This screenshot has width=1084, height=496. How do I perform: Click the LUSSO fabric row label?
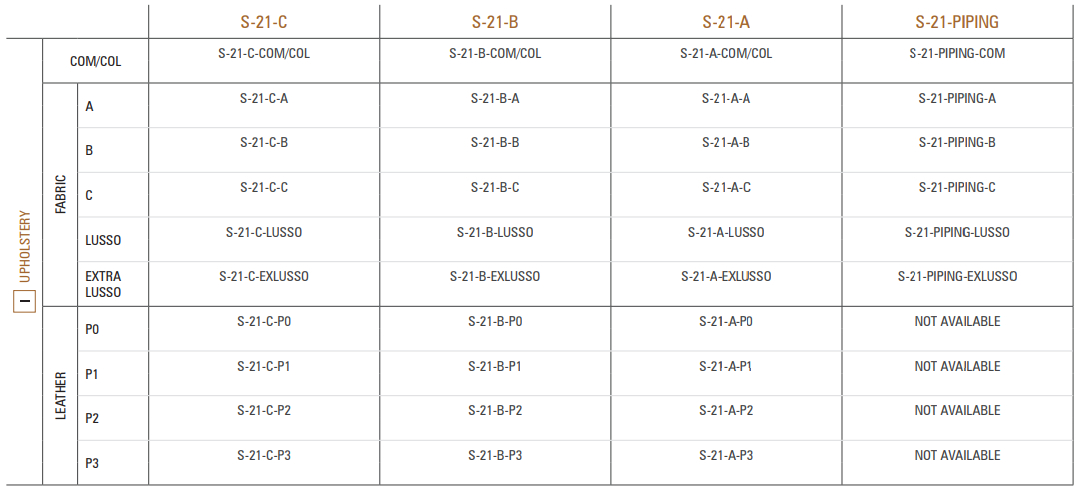pos(103,241)
